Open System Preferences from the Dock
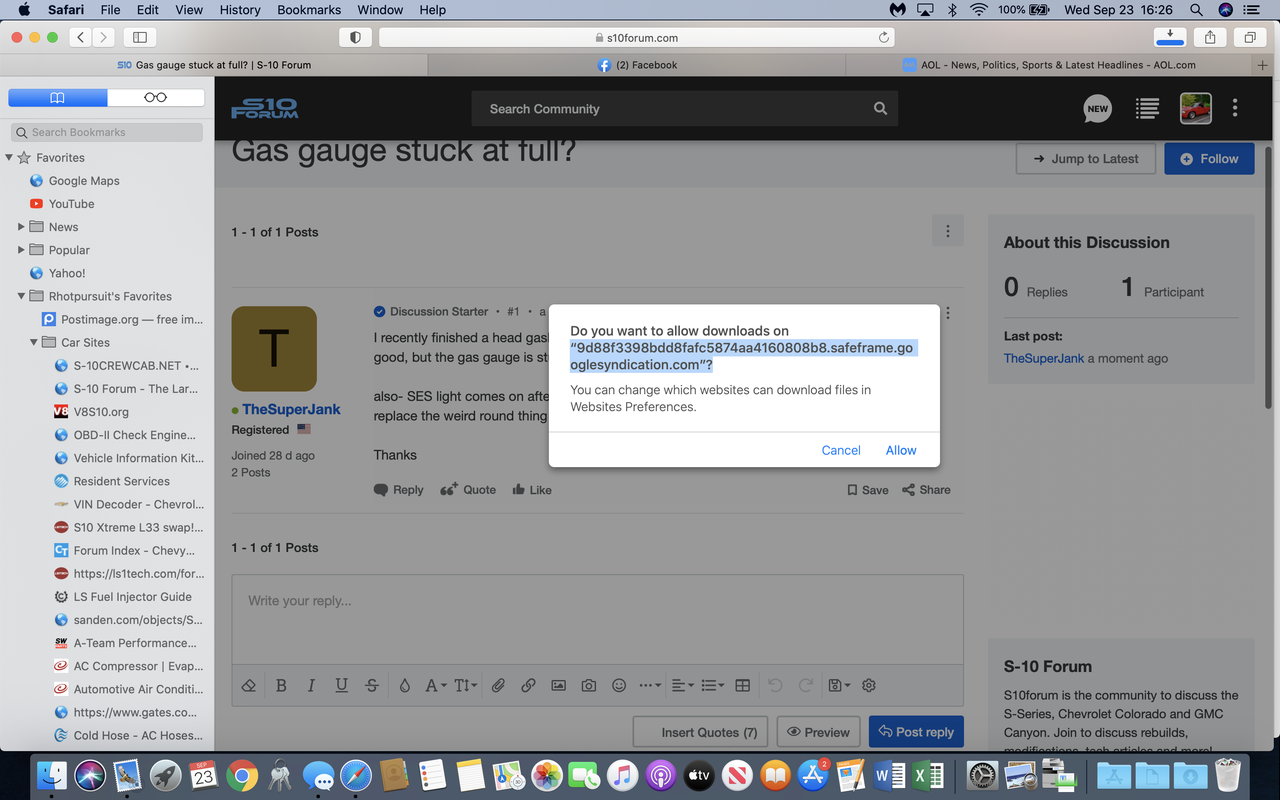Screen dimensions: 1280x800 (983, 775)
